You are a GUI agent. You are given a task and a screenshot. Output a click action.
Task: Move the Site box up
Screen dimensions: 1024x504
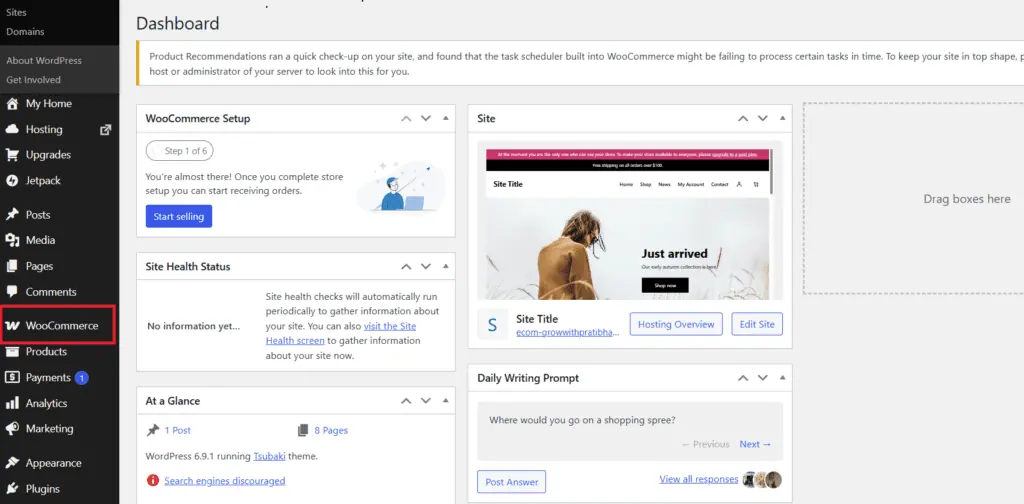[x=743, y=118]
